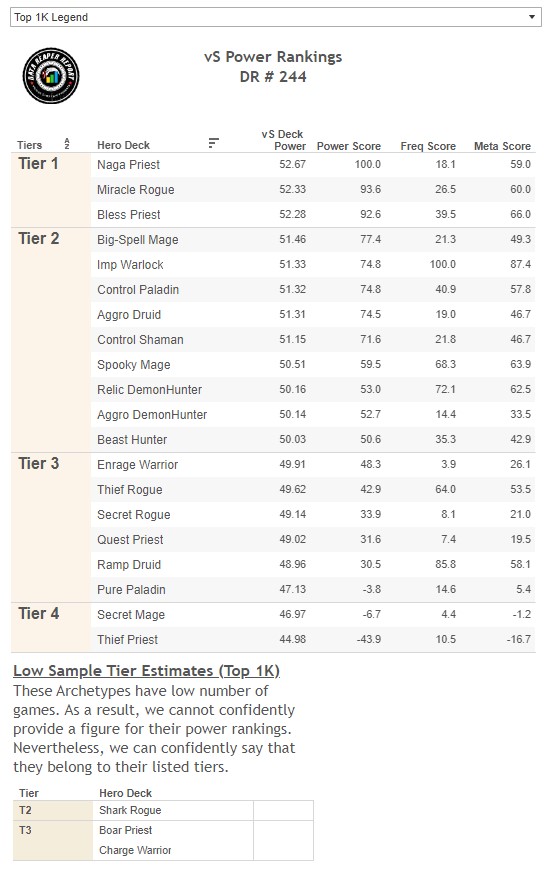Image resolution: width=551 pixels, height=870 pixels.
Task: Select Relic DemonHunter in the table
Action: [149, 390]
